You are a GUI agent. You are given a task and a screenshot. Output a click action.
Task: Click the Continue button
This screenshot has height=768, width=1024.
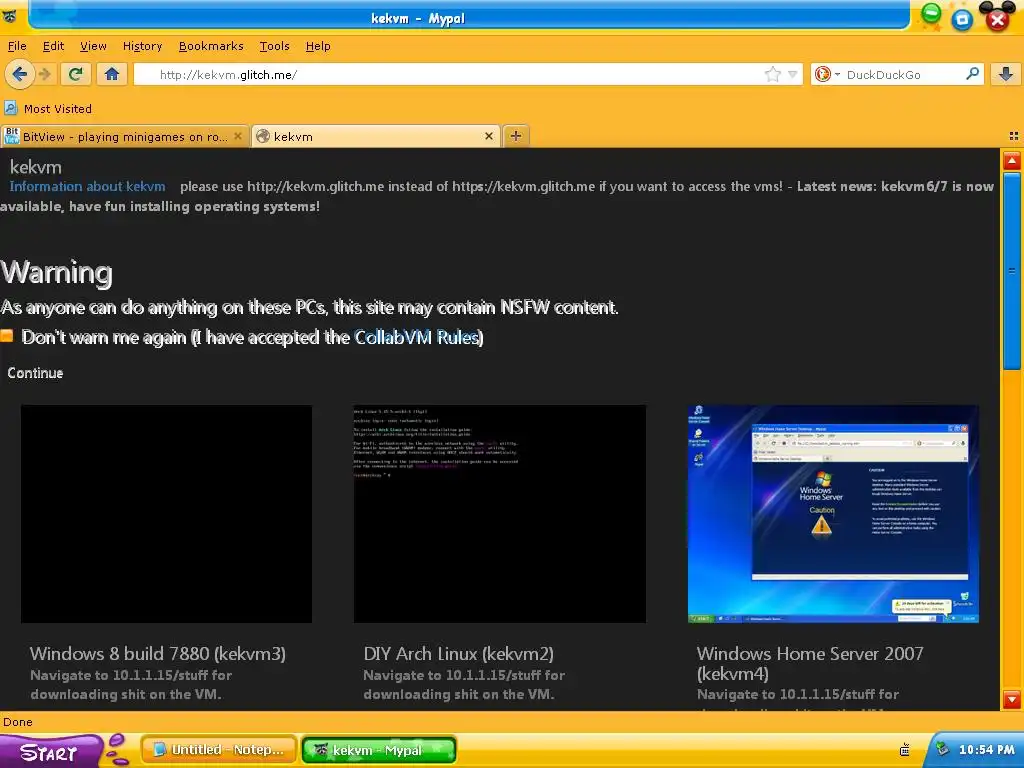click(35, 373)
